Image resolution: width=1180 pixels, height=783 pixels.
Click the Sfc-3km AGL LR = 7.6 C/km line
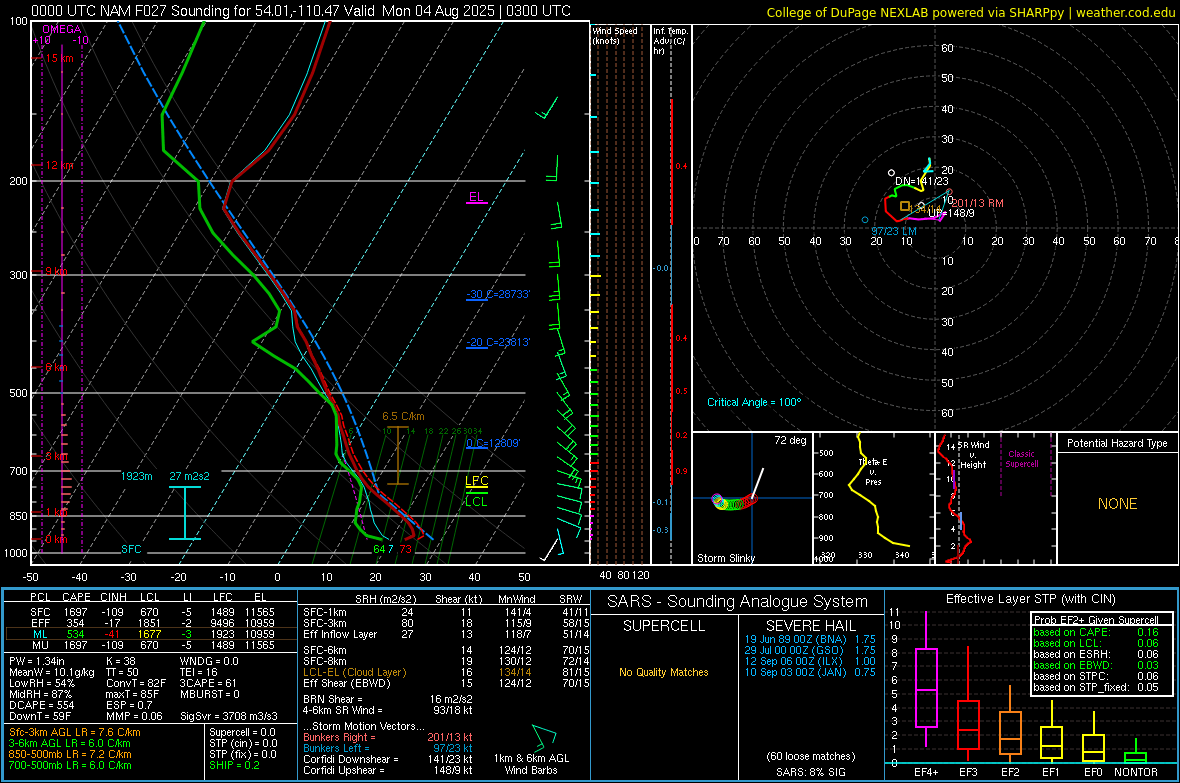75,732
